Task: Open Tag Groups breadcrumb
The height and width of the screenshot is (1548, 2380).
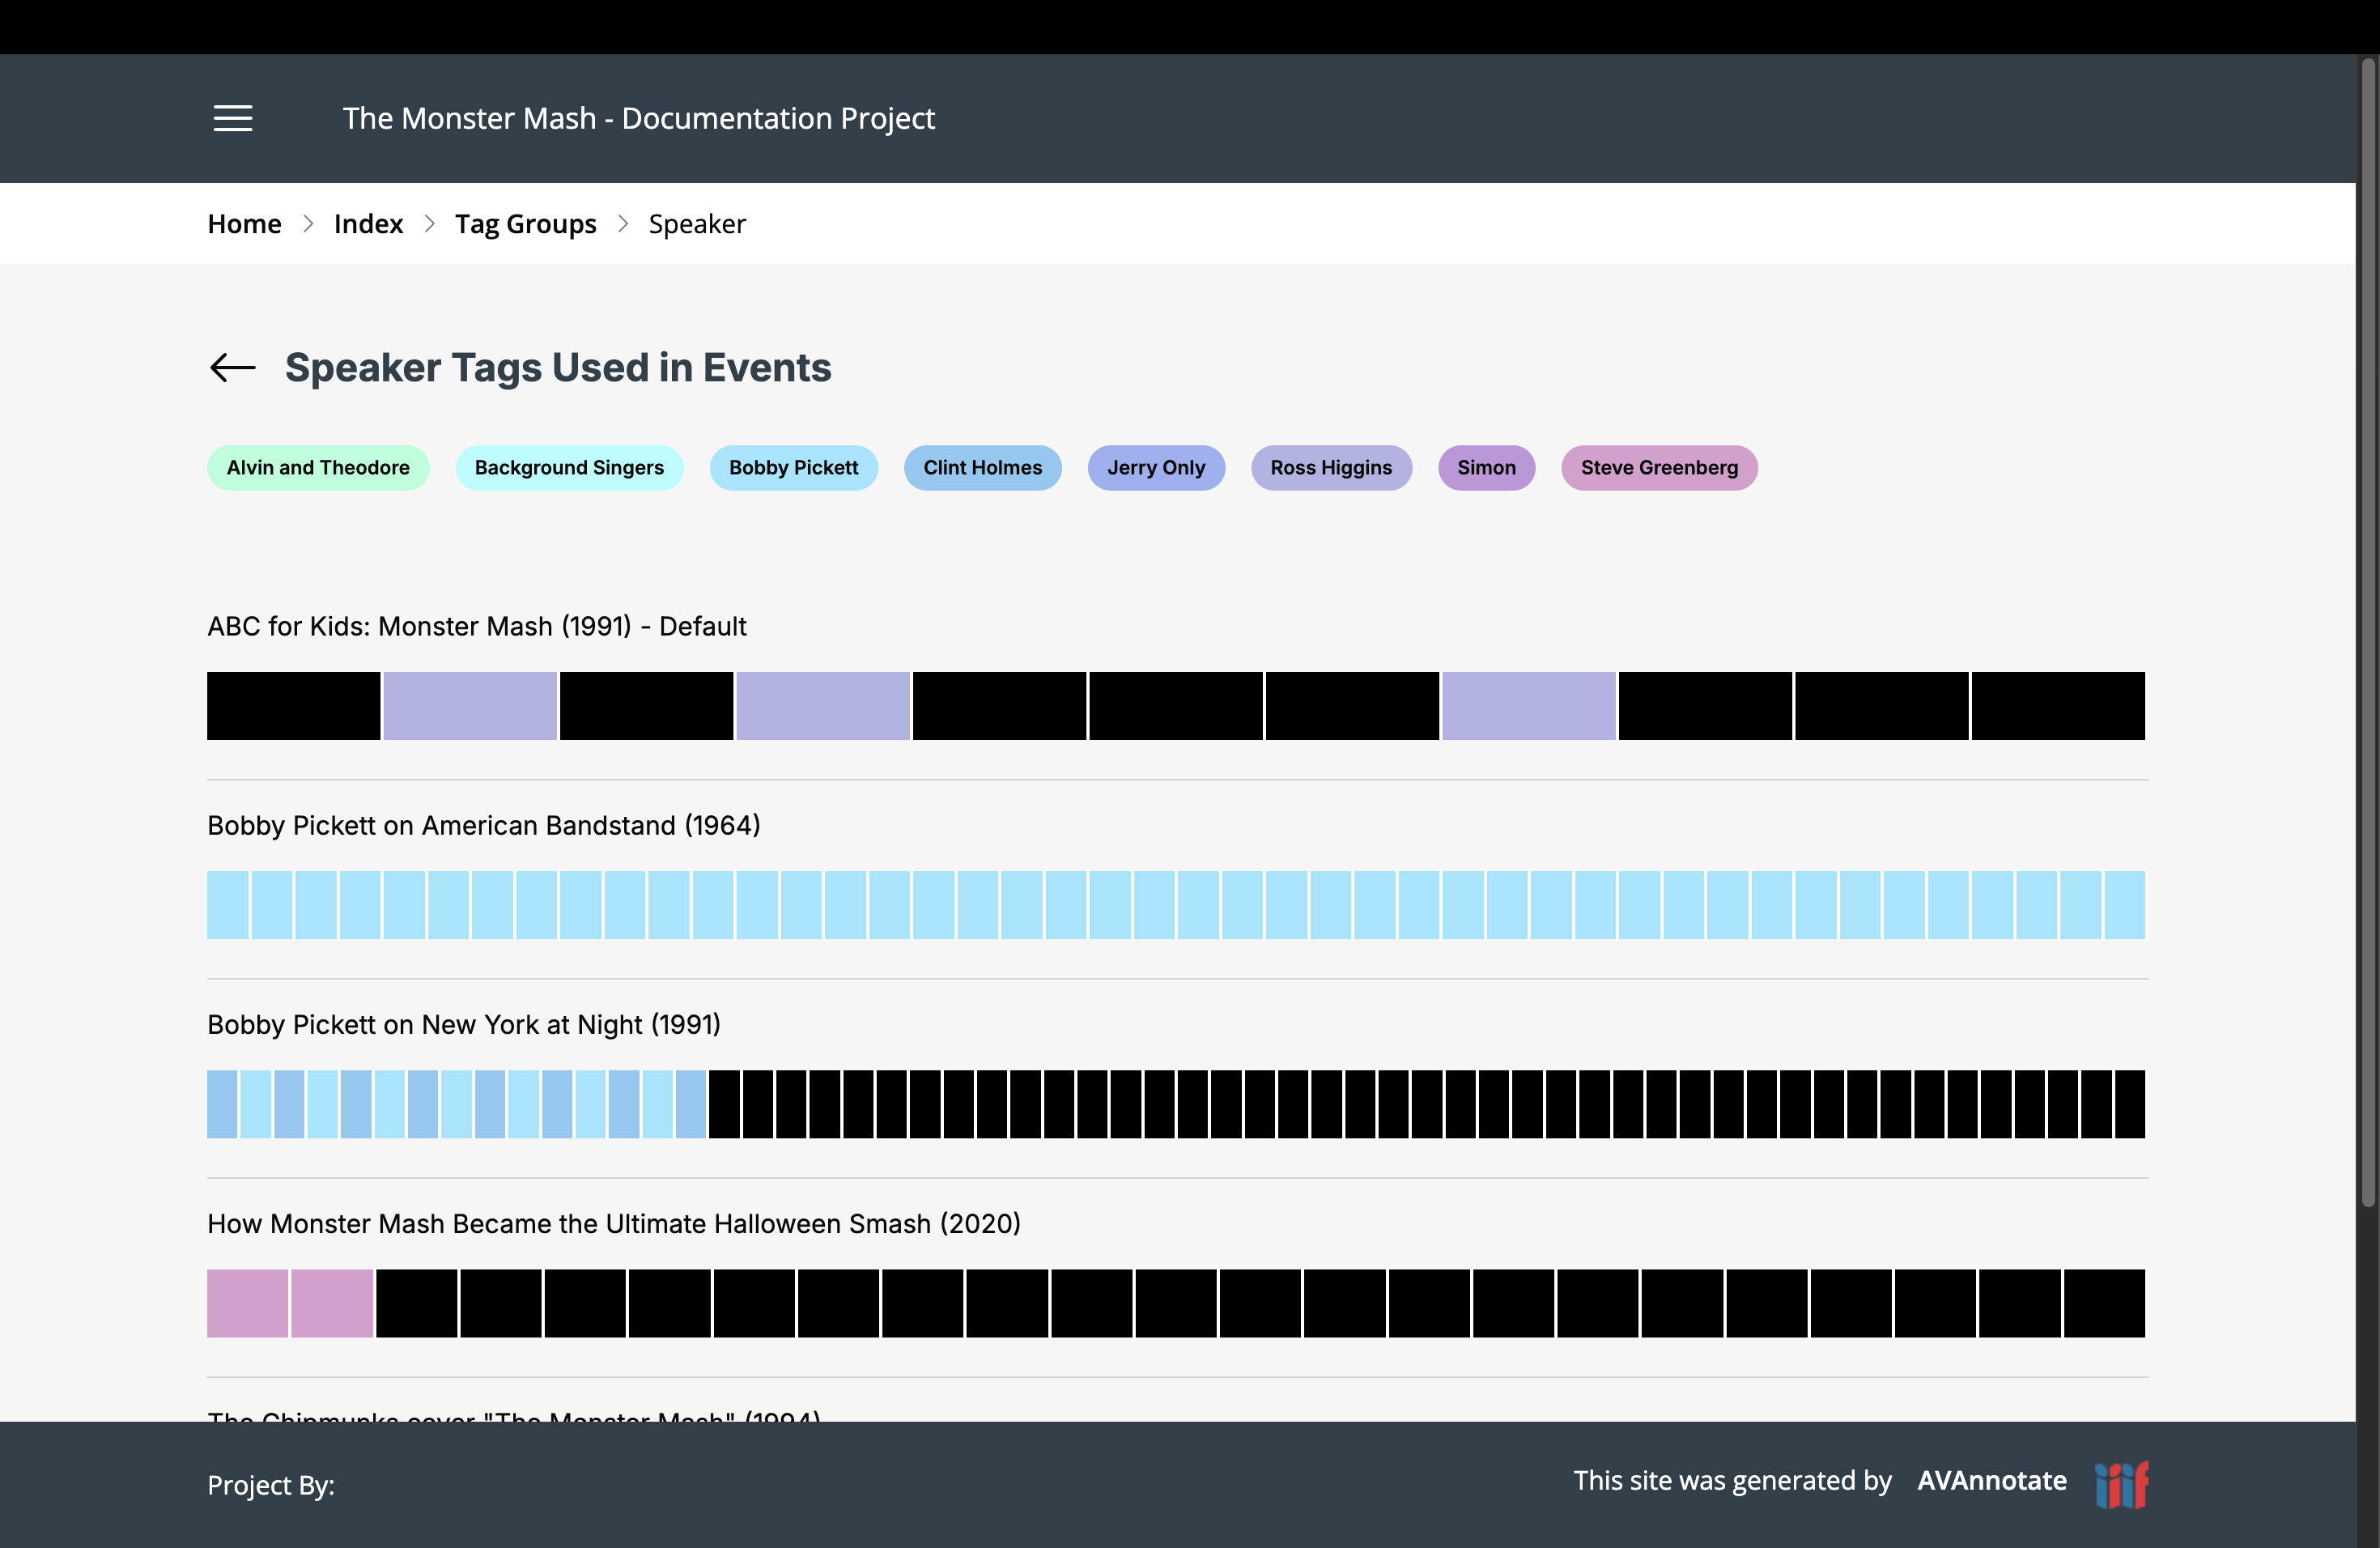Action: [525, 224]
